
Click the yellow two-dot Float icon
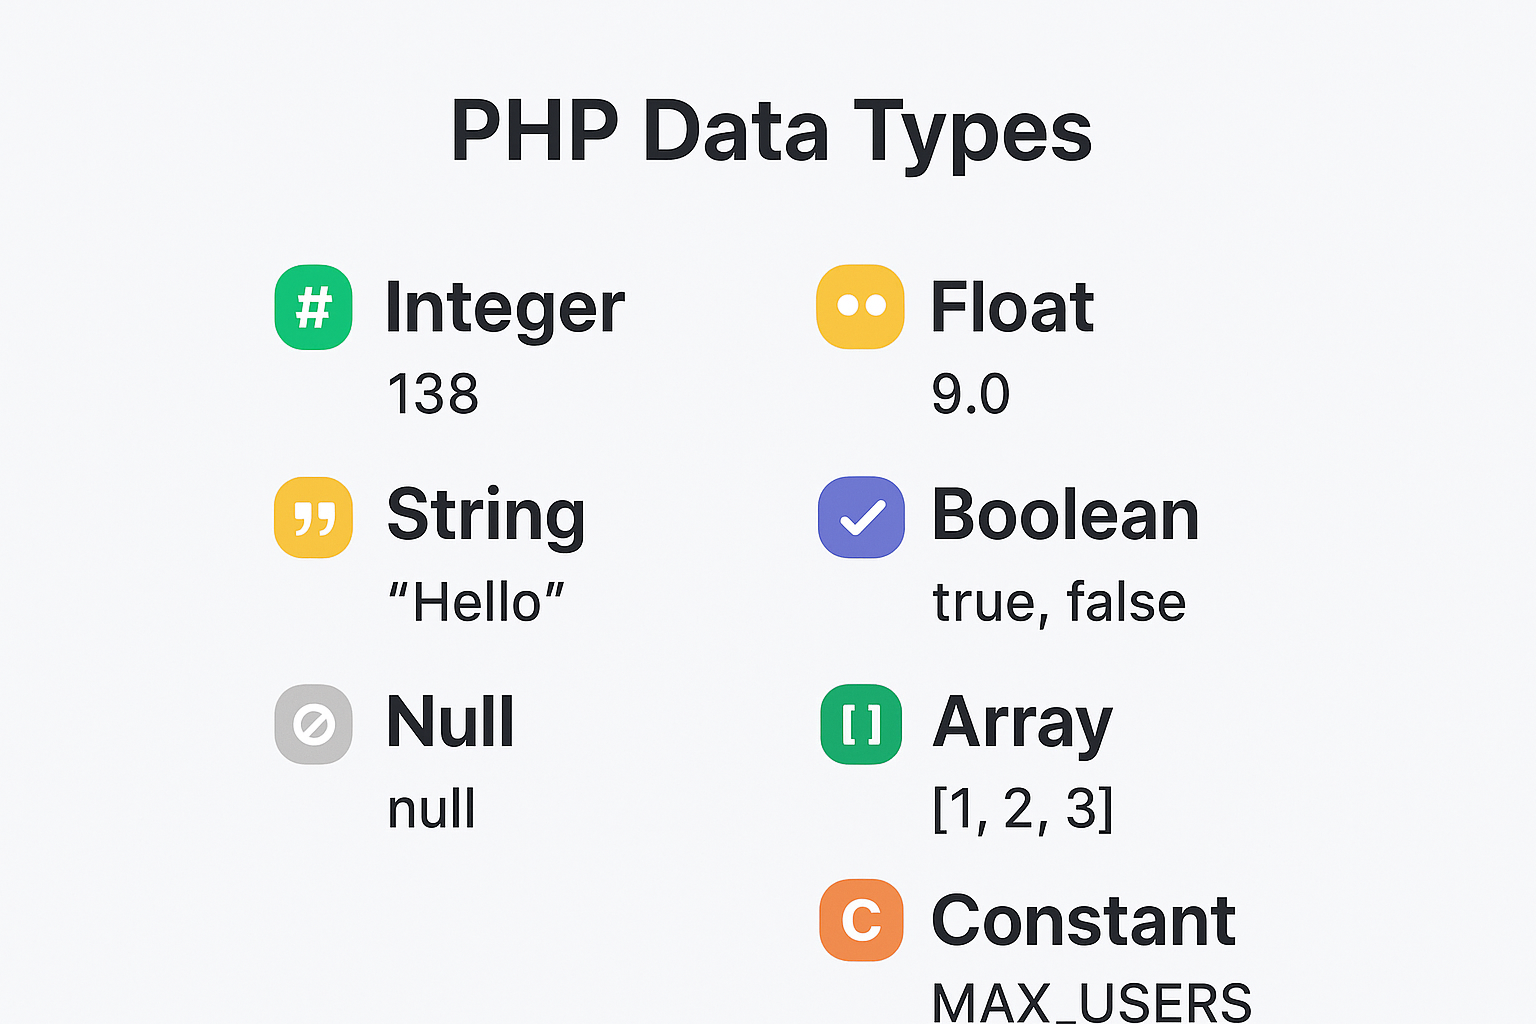pos(860,307)
